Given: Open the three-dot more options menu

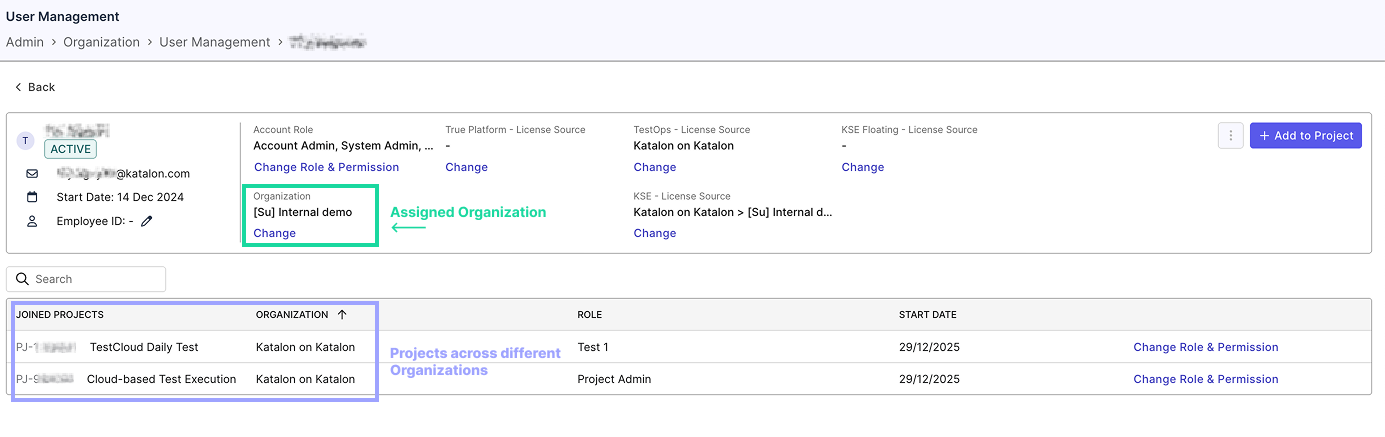Looking at the screenshot, I should tap(1230, 136).
